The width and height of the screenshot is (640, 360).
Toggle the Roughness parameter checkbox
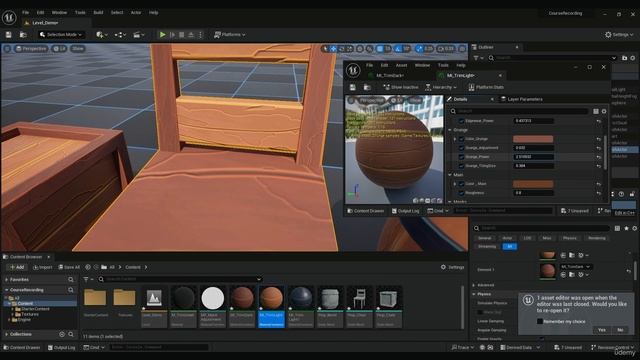(461, 193)
